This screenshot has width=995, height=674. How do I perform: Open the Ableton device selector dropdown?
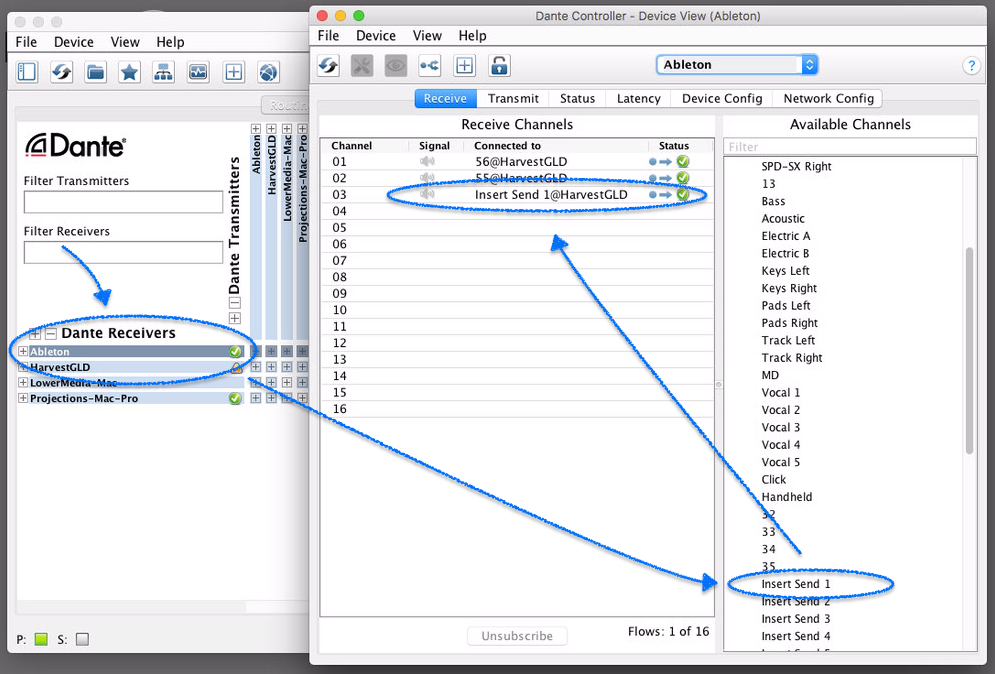(737, 65)
